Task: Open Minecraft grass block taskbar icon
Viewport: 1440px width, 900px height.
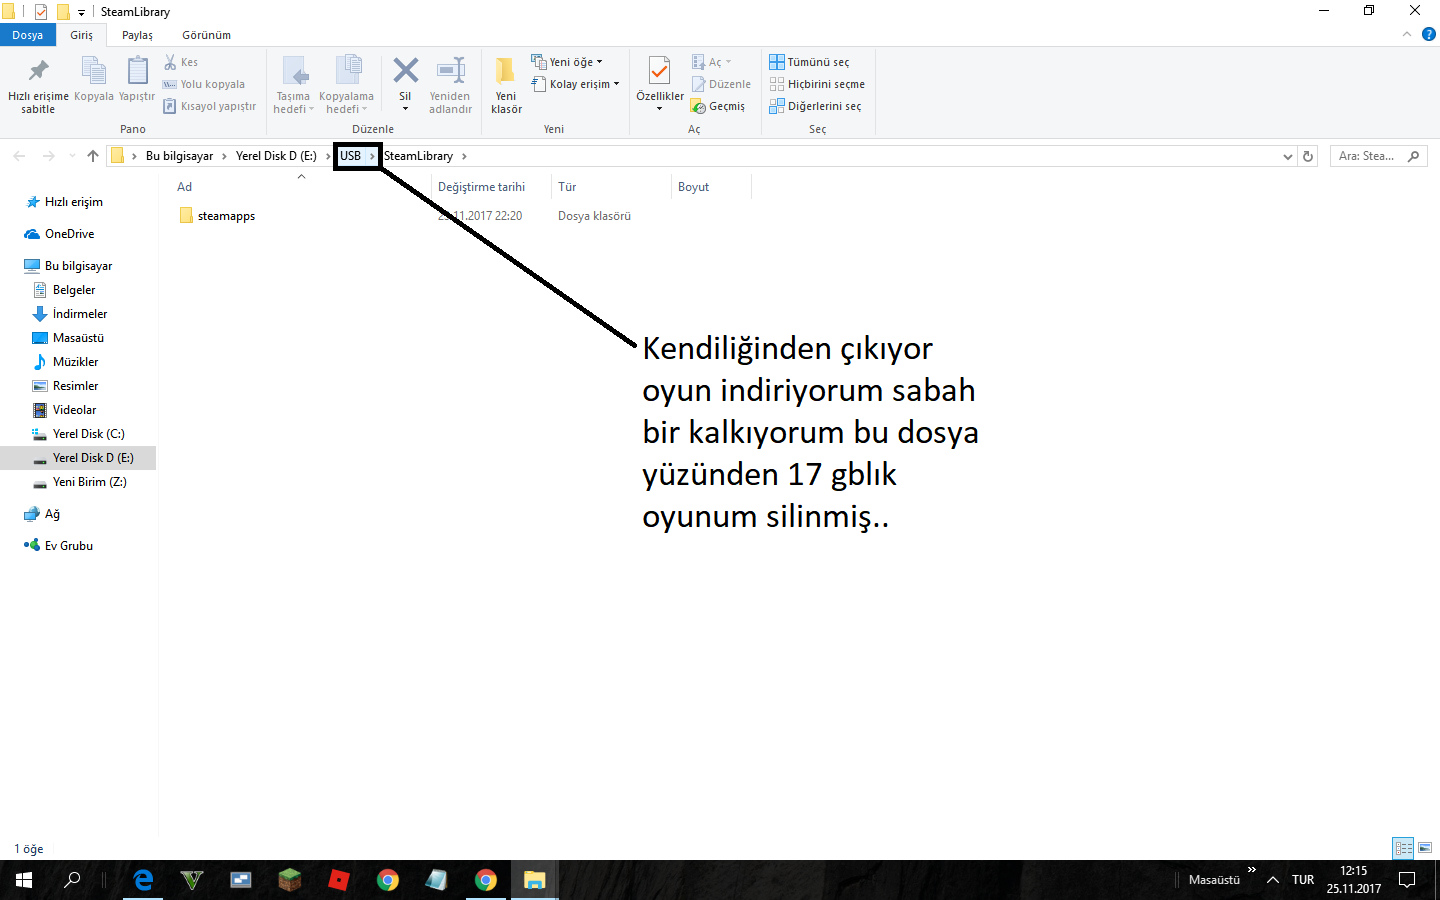Action: tap(290, 880)
